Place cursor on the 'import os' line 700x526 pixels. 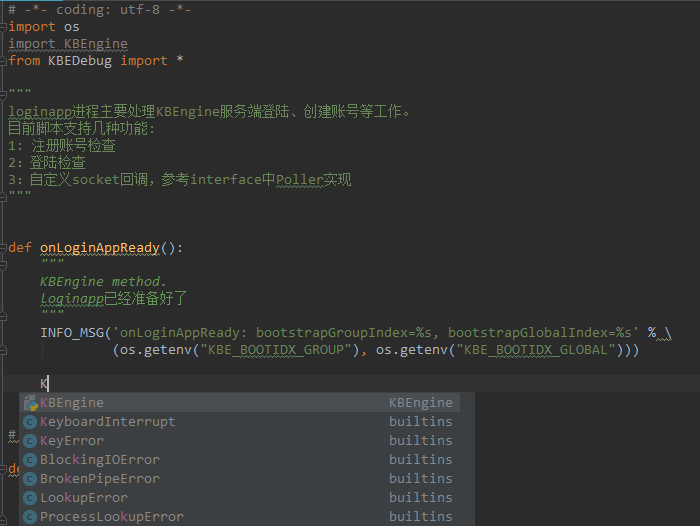click(x=44, y=27)
